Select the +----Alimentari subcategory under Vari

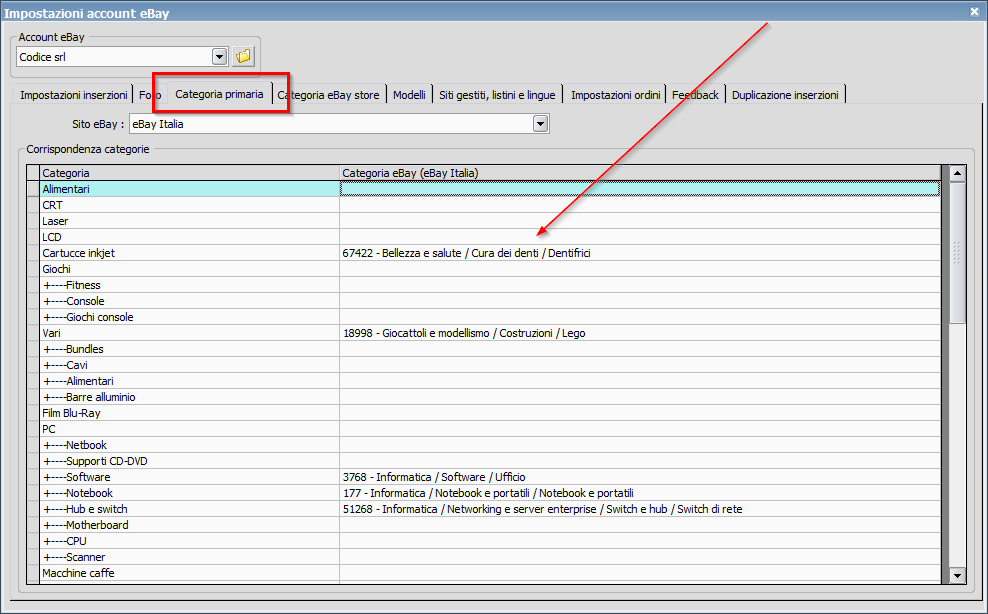pos(190,381)
